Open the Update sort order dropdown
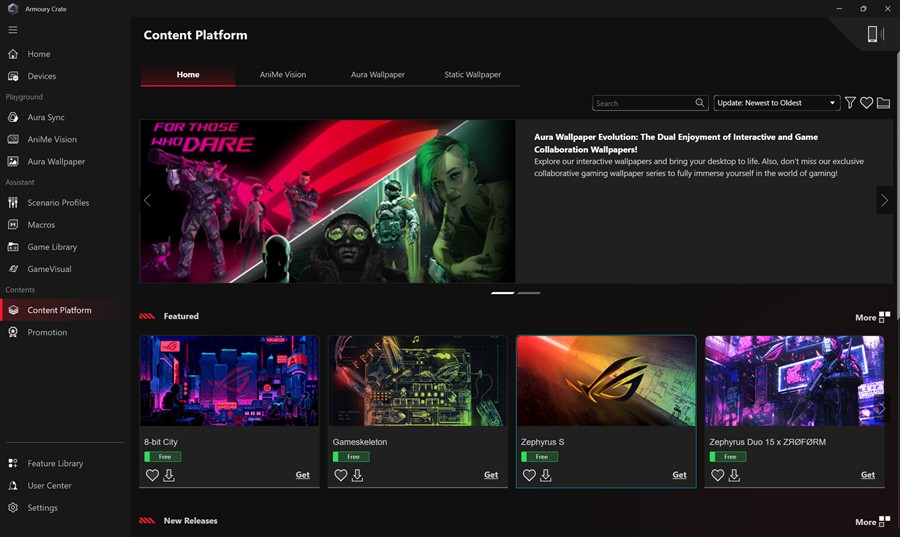The image size is (900, 537). coord(776,103)
